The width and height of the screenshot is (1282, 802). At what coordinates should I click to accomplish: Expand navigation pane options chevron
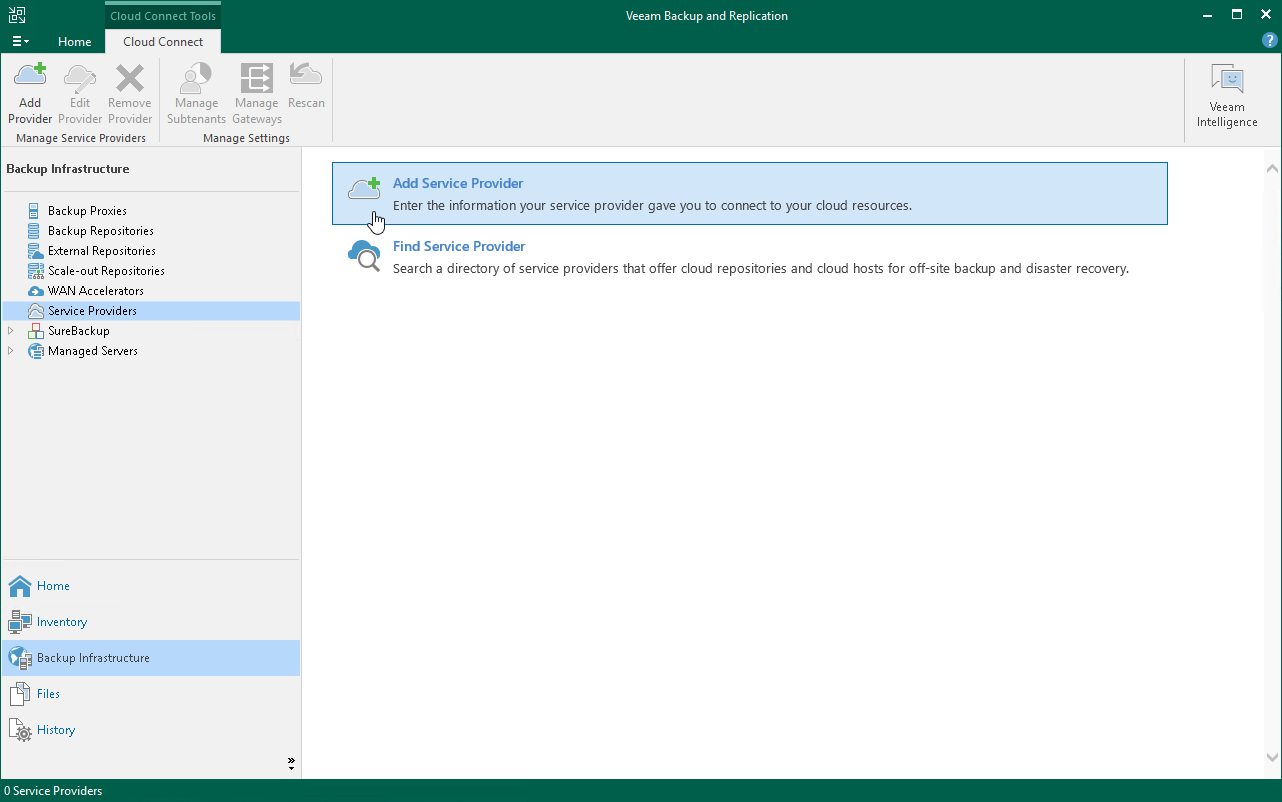coord(291,763)
